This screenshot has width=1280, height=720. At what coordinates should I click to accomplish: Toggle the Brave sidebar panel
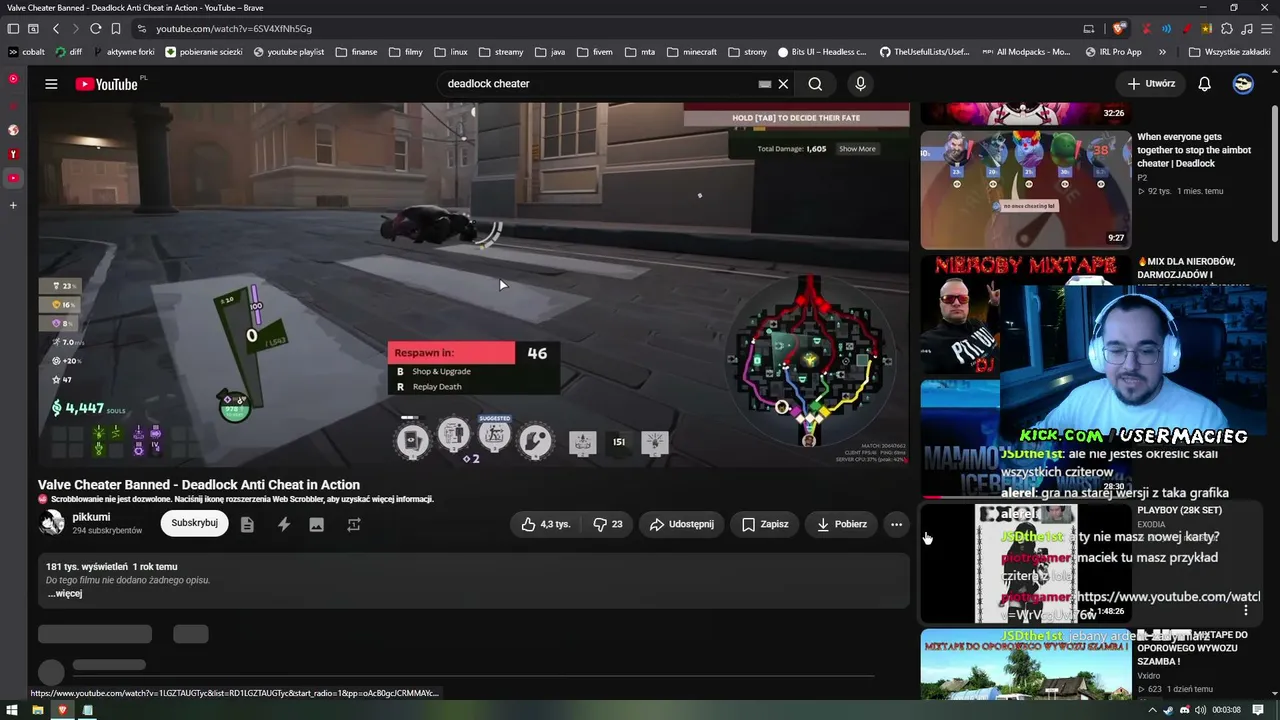(x=14, y=29)
